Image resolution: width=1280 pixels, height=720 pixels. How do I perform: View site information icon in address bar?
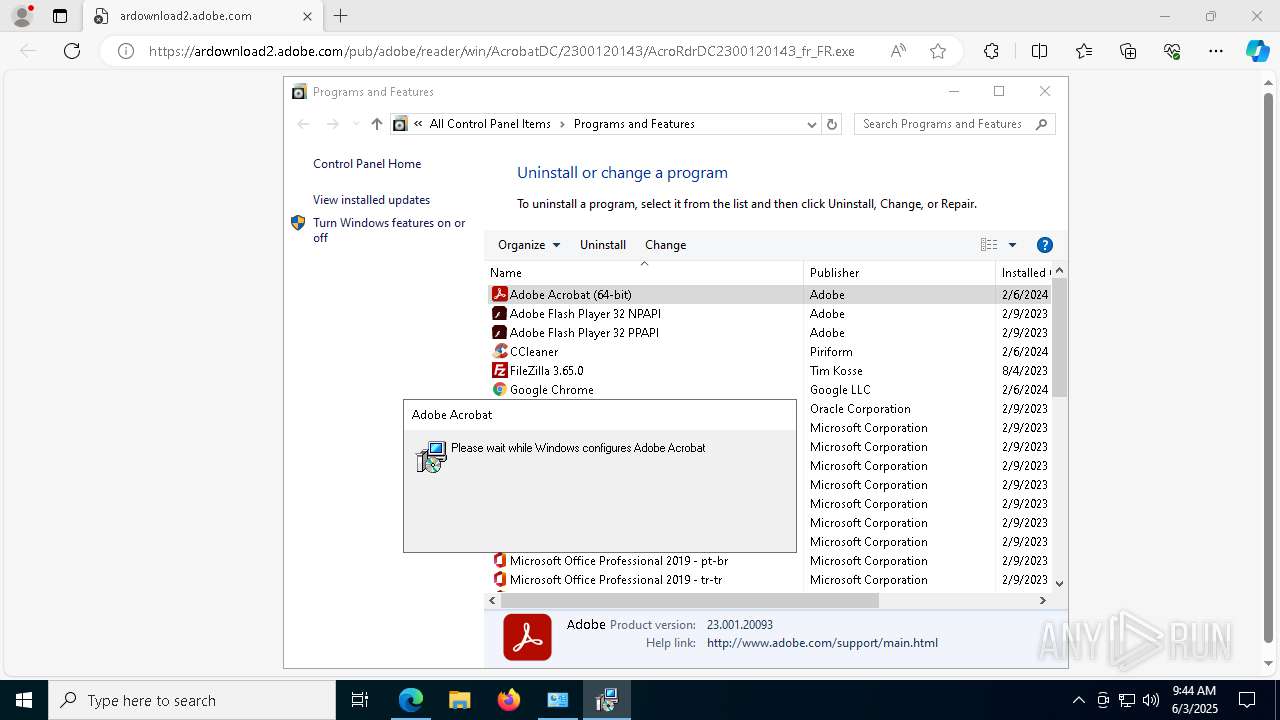126,51
